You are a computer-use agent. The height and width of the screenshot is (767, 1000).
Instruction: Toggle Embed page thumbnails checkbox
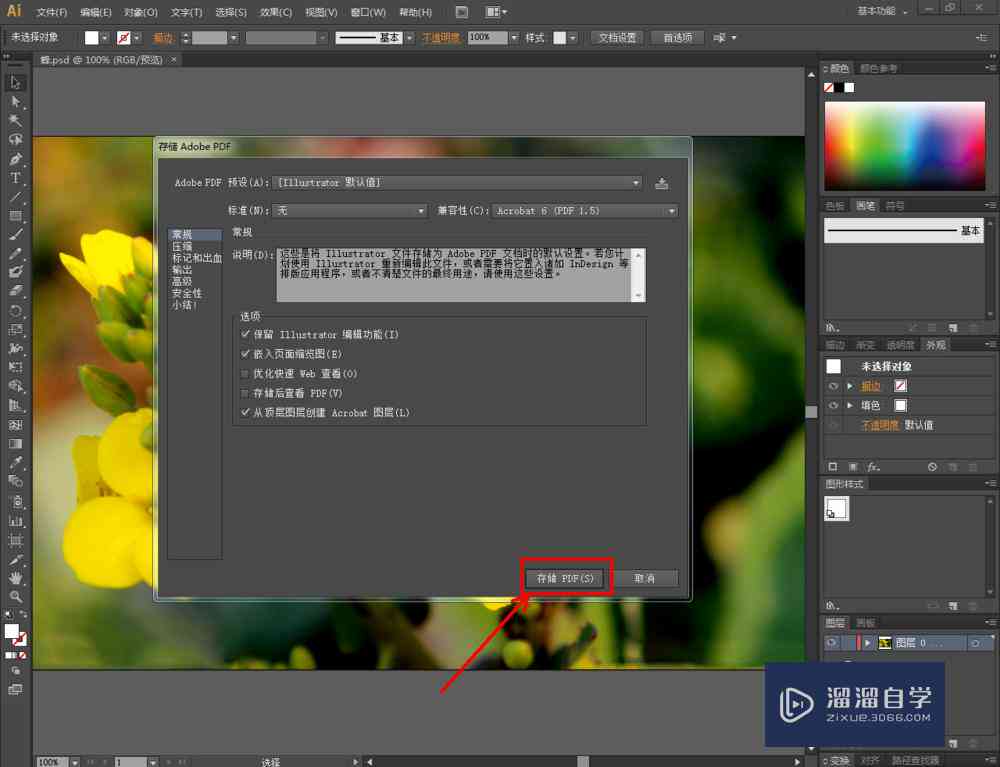(x=246, y=353)
